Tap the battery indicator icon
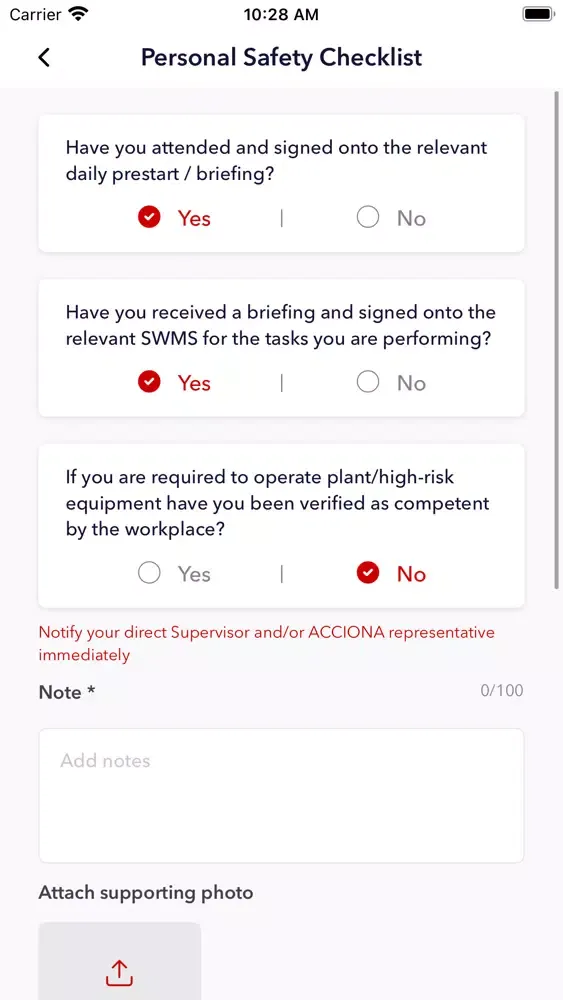The height and width of the screenshot is (1000, 563). [x=538, y=14]
